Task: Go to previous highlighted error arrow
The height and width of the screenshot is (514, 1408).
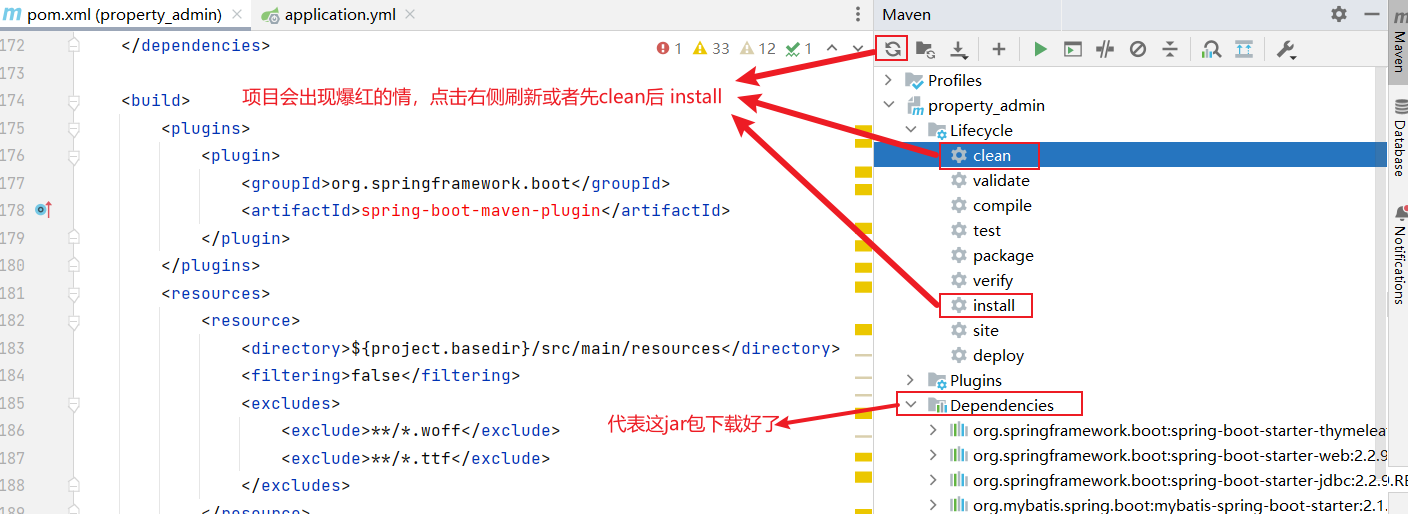Action: pyautogui.click(x=832, y=48)
